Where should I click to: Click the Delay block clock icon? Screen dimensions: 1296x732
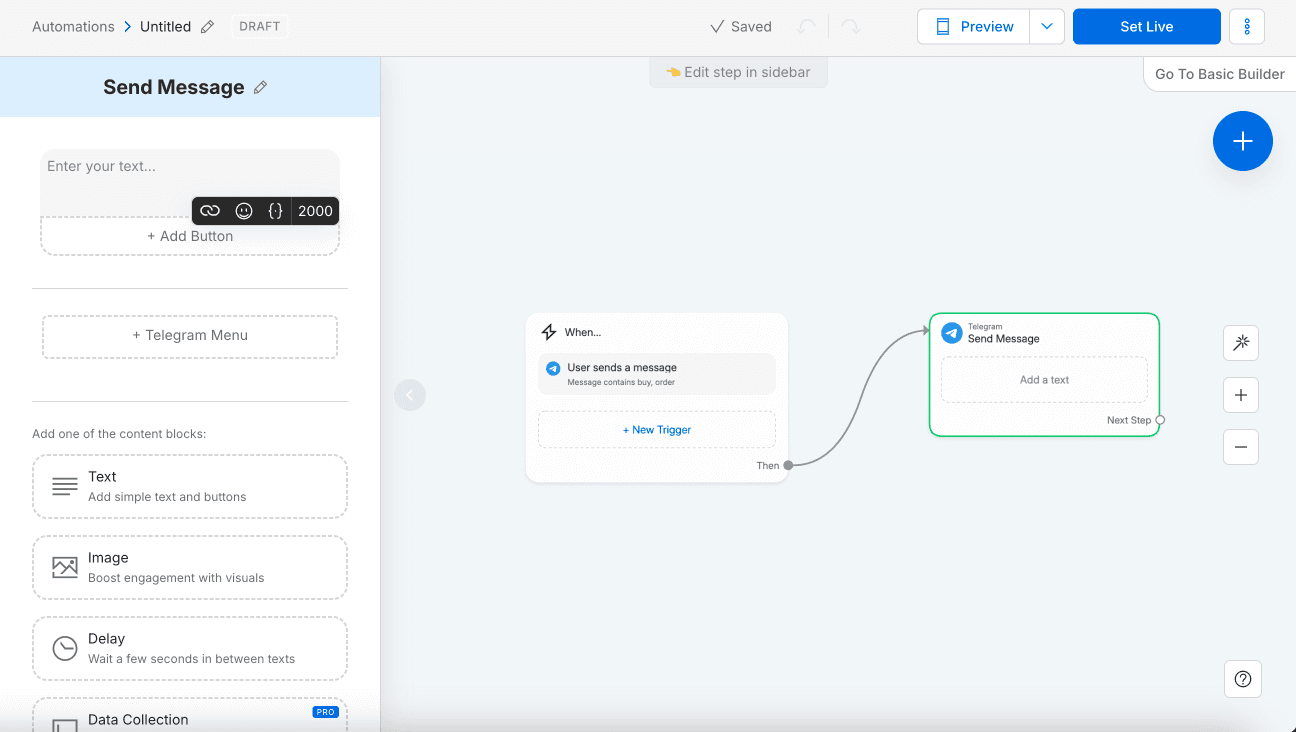pyautogui.click(x=65, y=648)
